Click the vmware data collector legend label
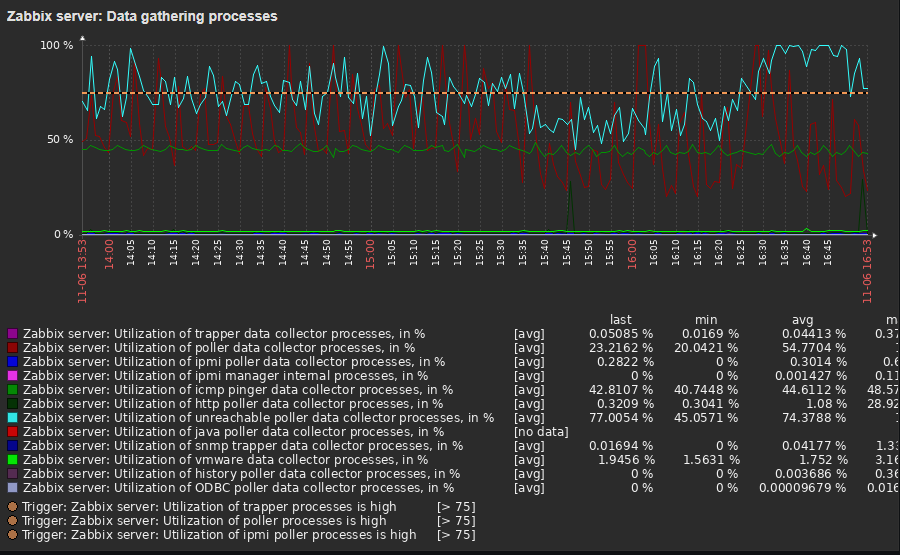The image size is (900, 555). 225,460
